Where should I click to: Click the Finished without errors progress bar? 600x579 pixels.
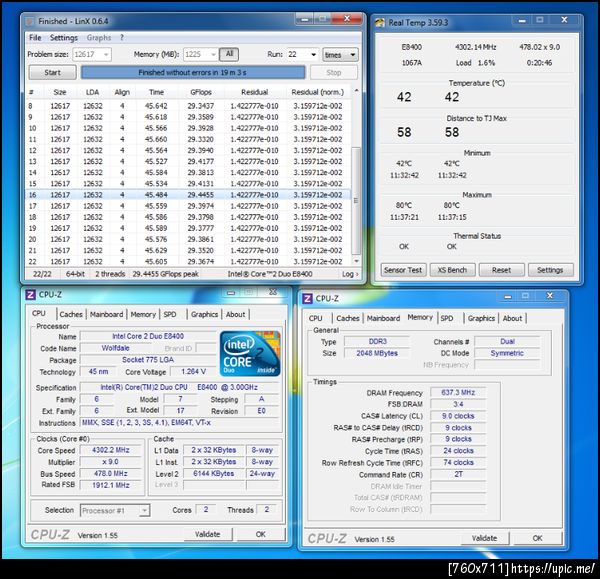pos(193,72)
